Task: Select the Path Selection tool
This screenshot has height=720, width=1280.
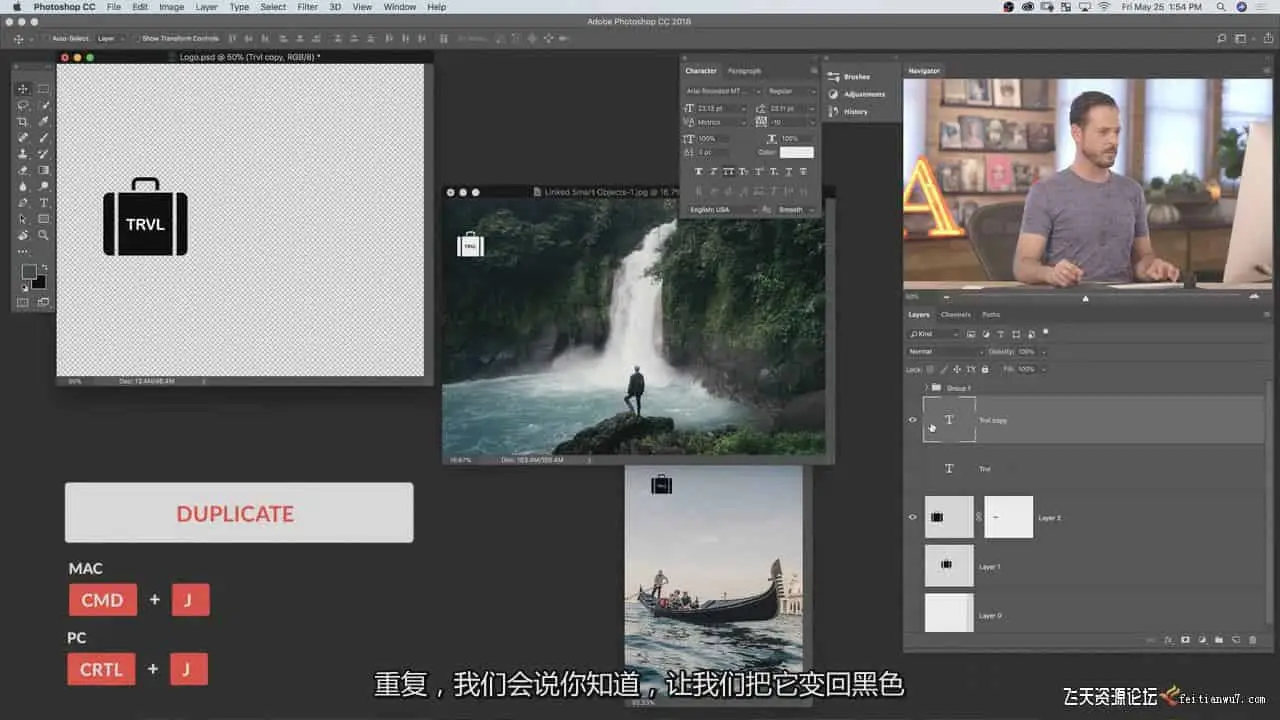Action: (x=23, y=218)
